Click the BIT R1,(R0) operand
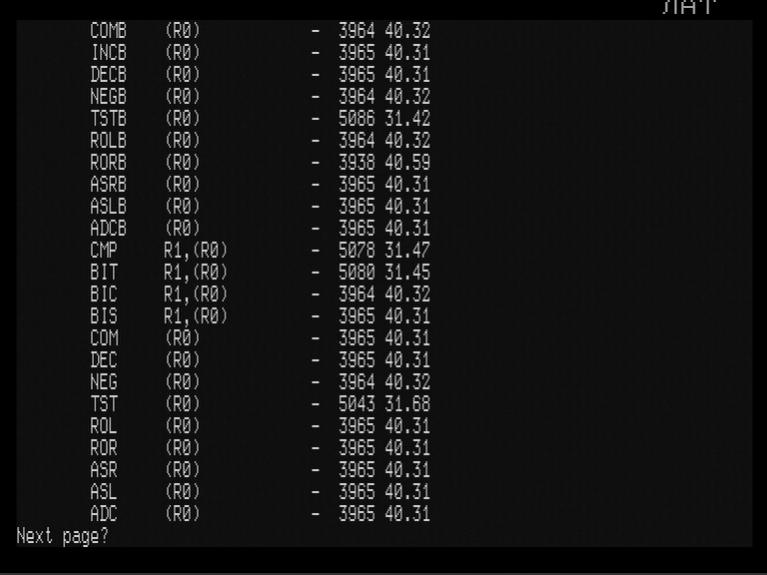The image size is (767, 575). (196, 272)
